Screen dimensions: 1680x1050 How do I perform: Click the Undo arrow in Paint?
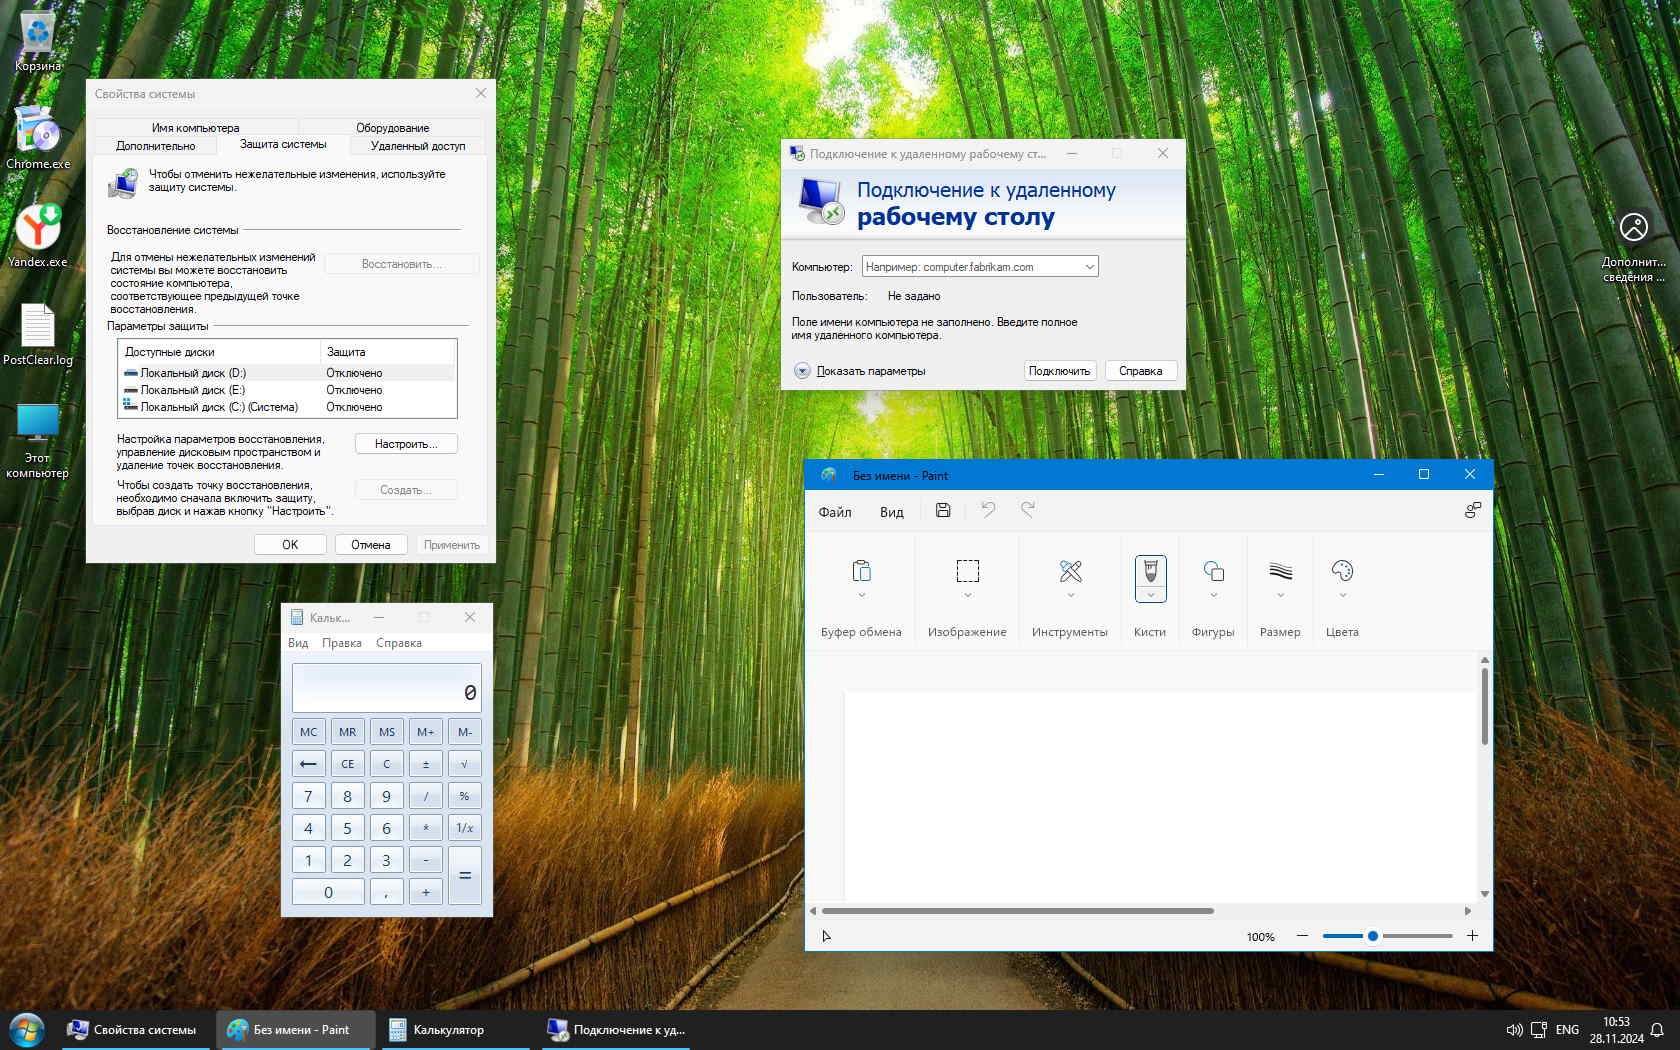pyautogui.click(x=988, y=510)
